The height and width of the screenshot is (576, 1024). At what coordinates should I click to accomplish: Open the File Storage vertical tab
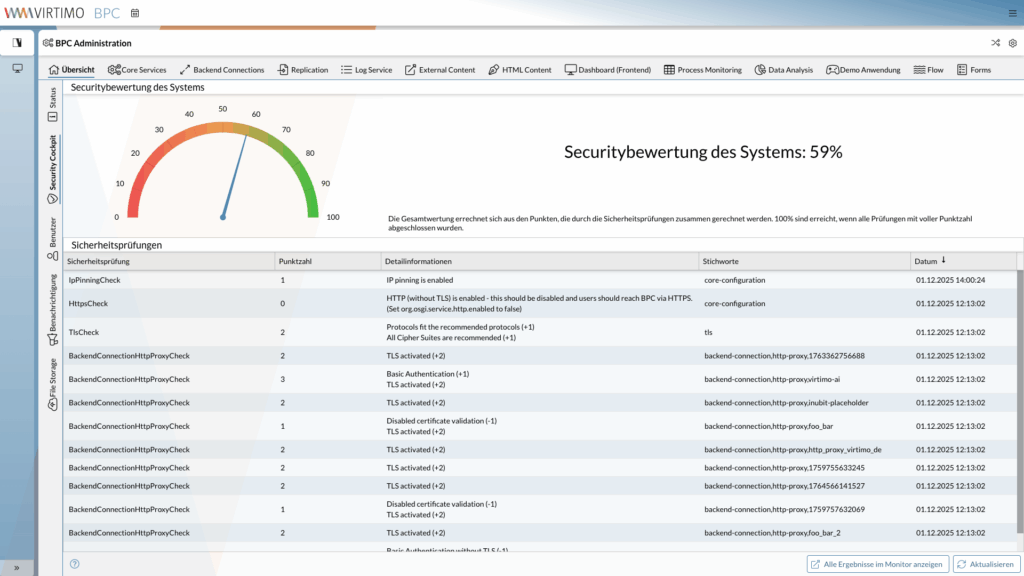52,384
